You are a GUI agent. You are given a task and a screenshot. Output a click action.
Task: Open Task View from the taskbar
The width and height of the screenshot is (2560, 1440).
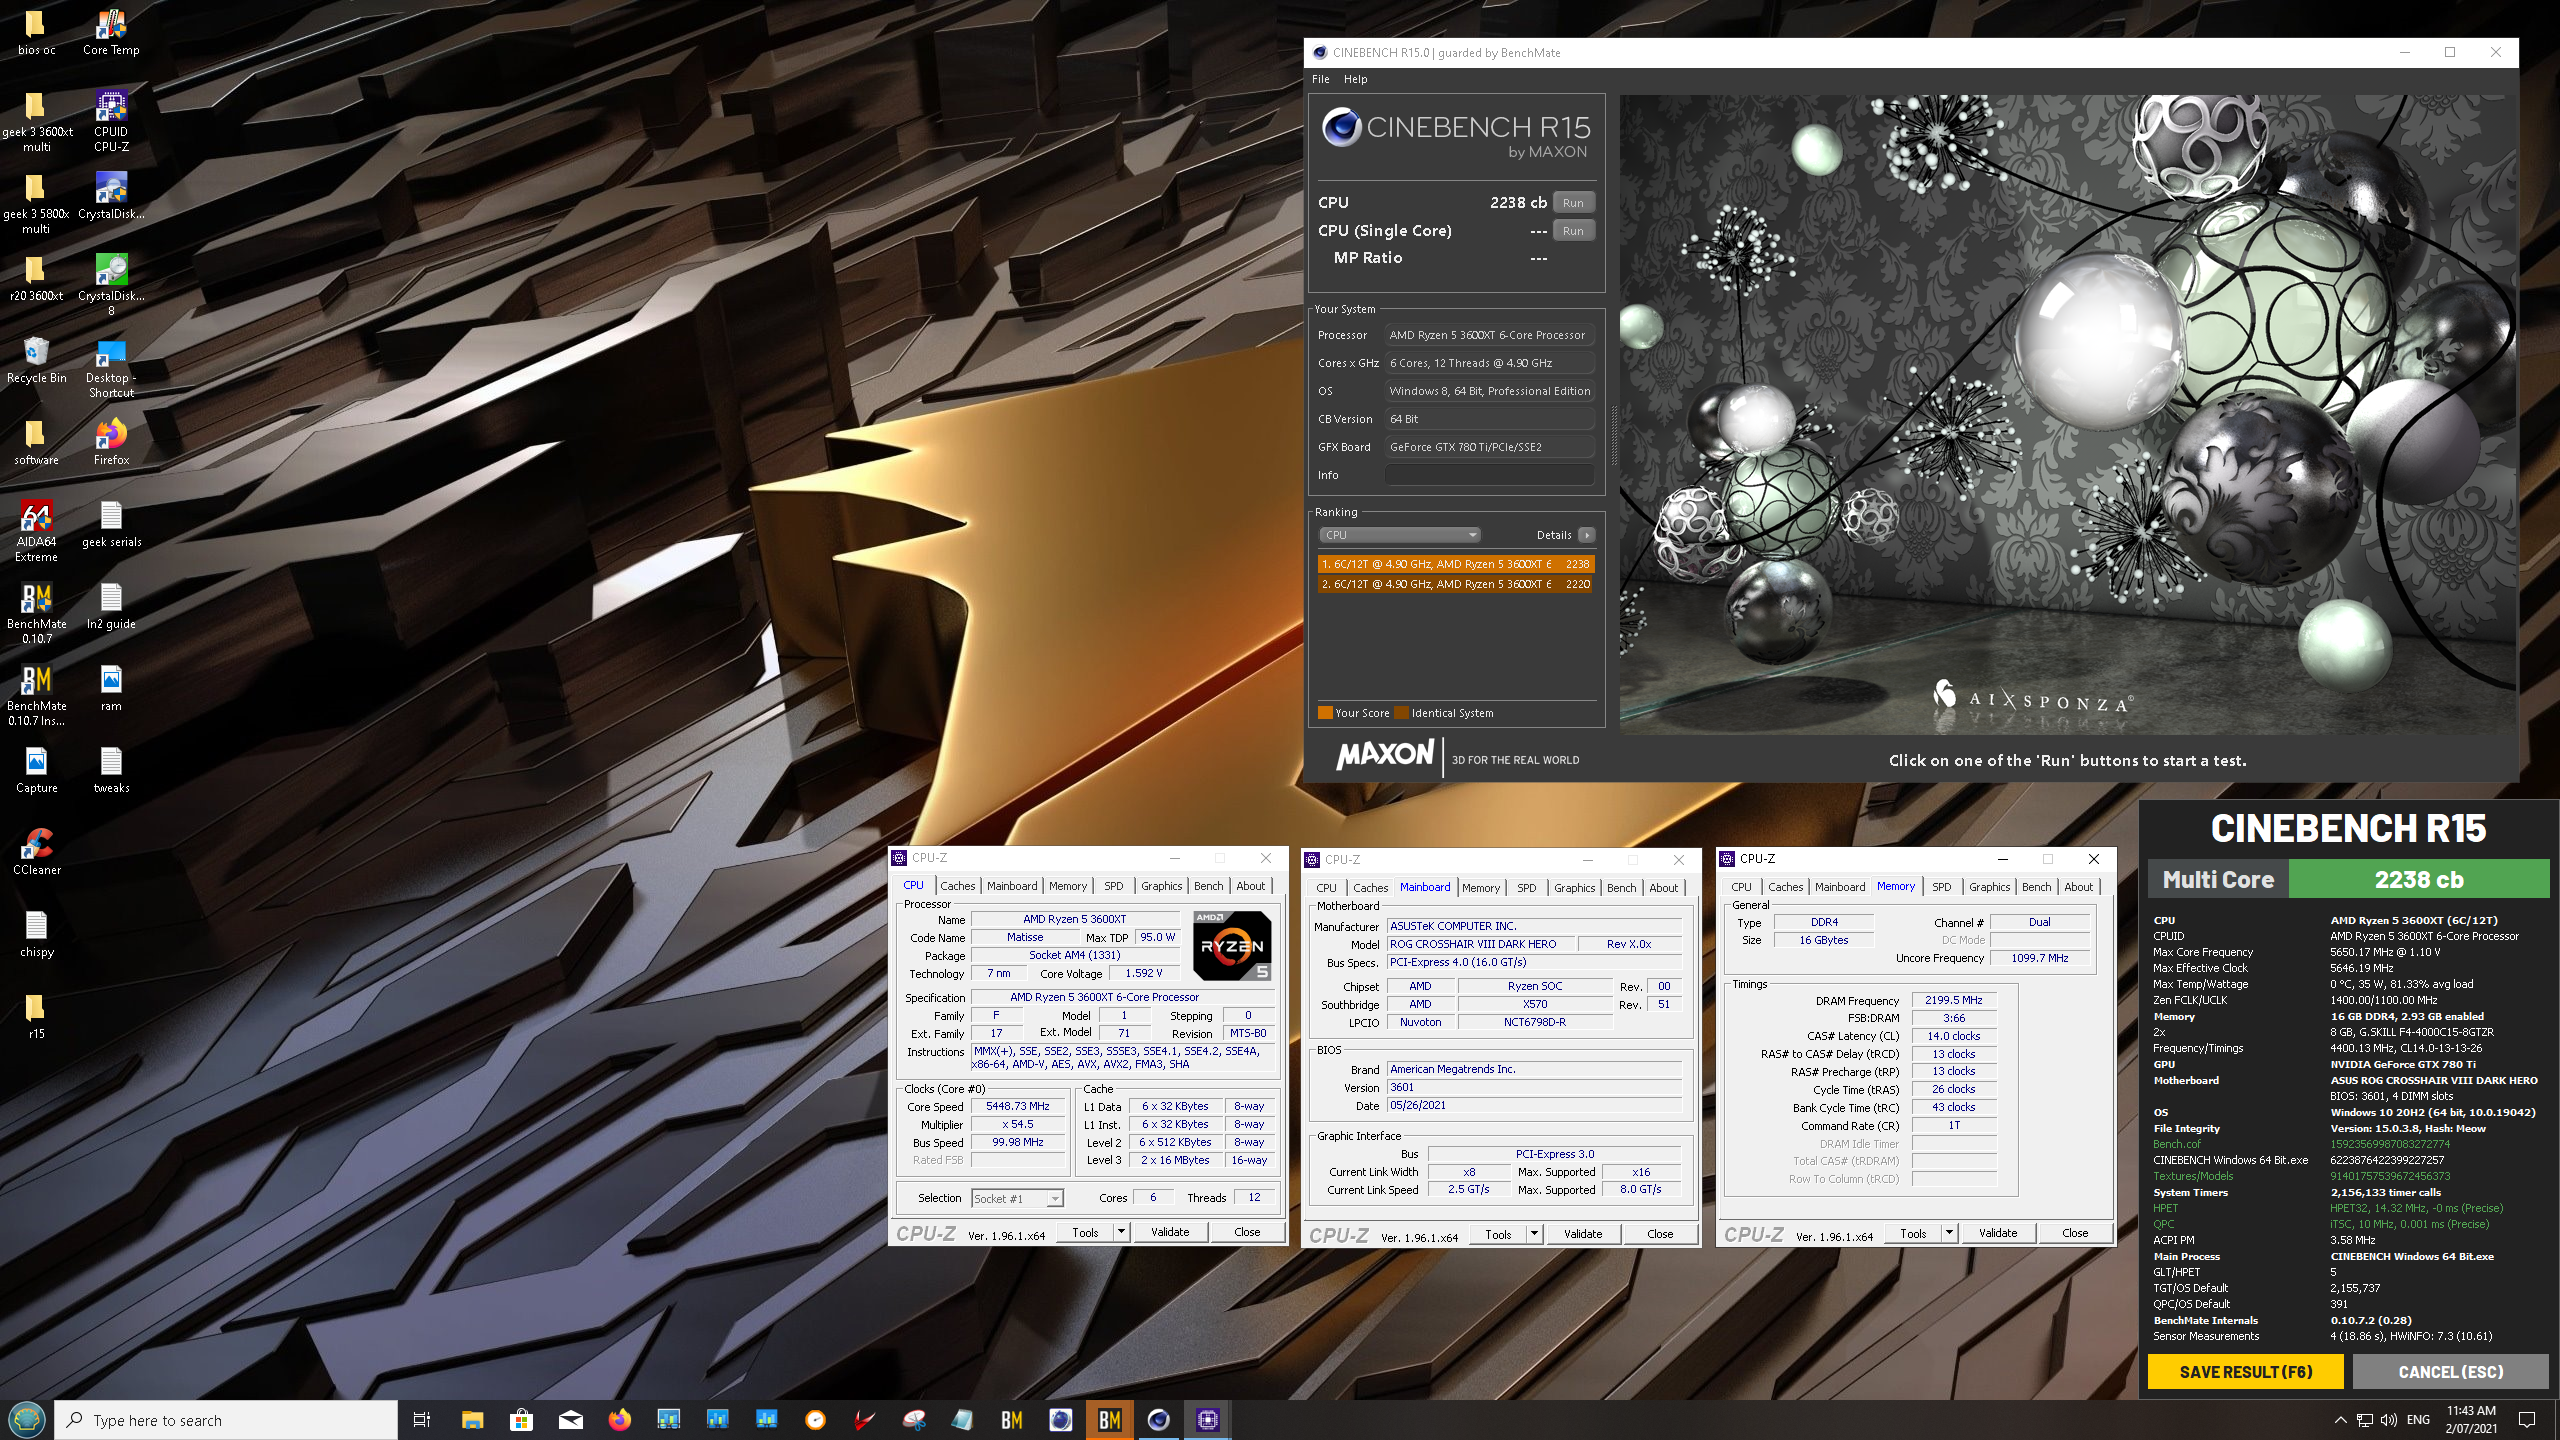coord(421,1420)
